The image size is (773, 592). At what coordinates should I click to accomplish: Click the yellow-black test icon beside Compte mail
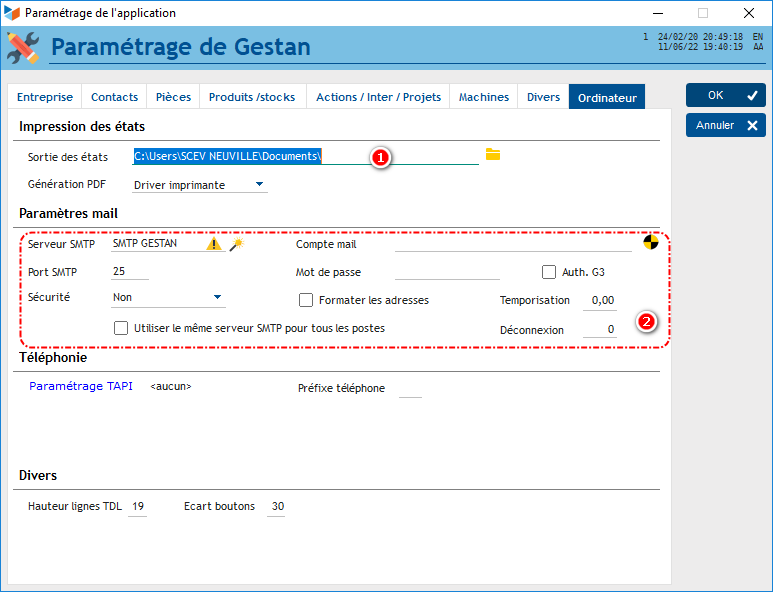pos(650,242)
